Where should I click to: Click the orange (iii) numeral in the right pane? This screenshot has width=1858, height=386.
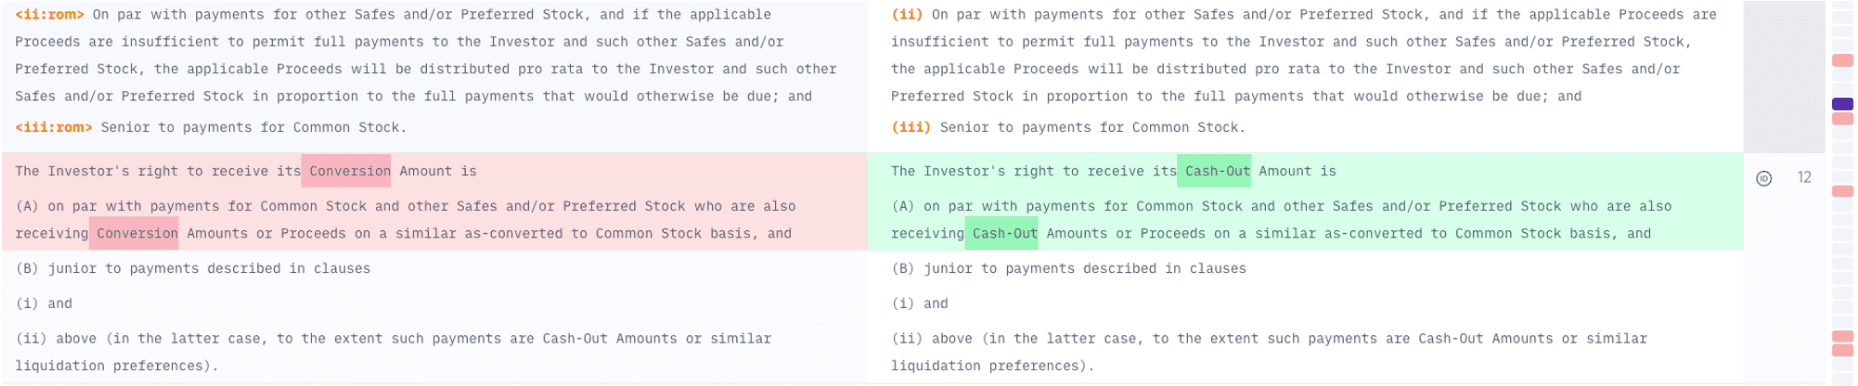[x=911, y=127]
